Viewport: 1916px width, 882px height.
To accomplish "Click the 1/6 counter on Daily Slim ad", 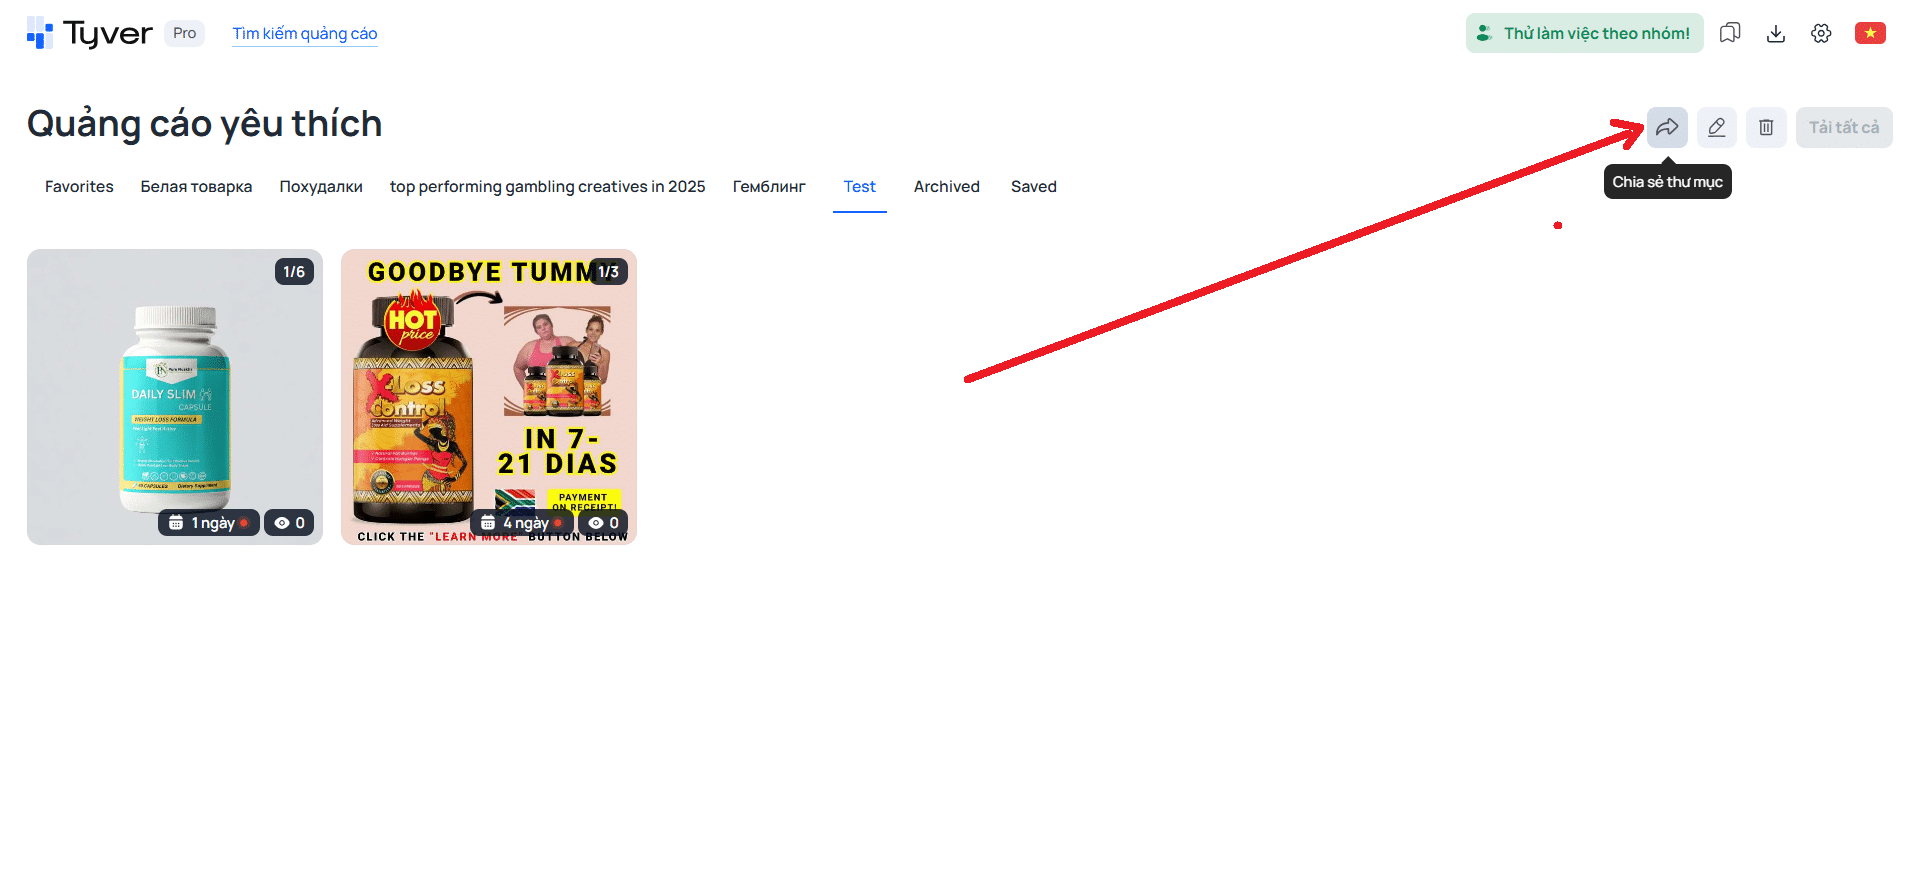I will tap(294, 272).
